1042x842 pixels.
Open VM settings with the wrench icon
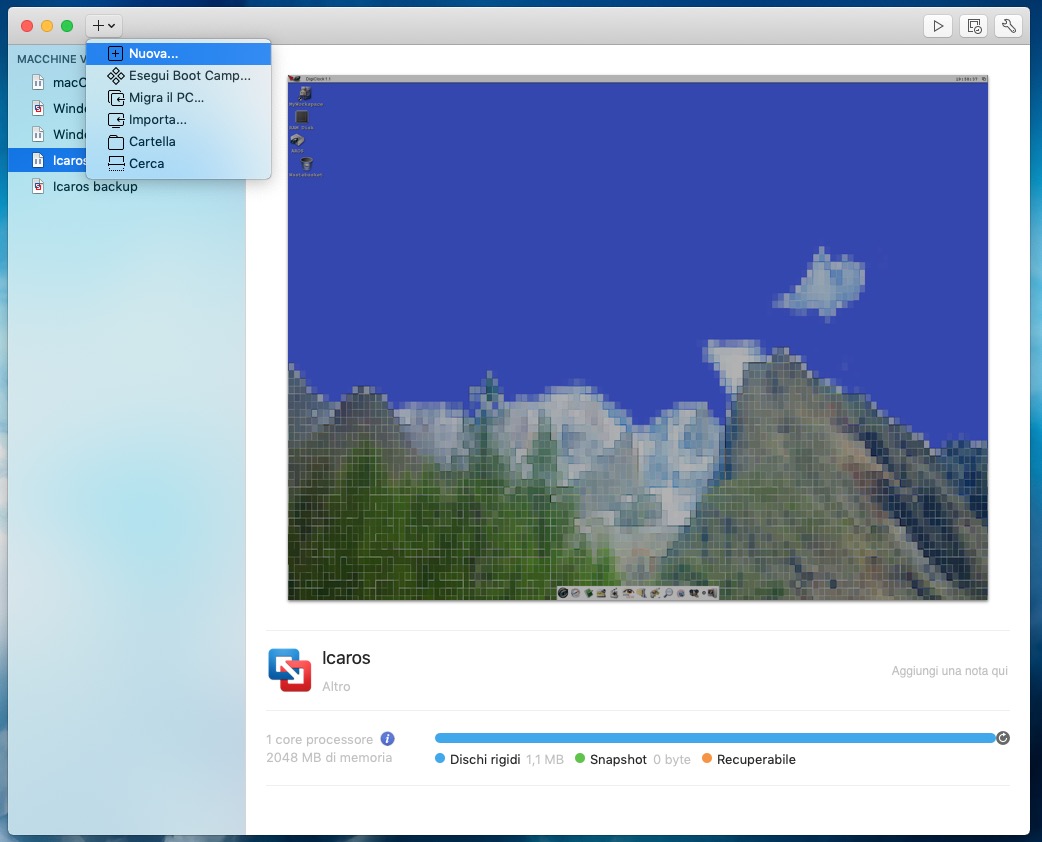click(x=1008, y=26)
